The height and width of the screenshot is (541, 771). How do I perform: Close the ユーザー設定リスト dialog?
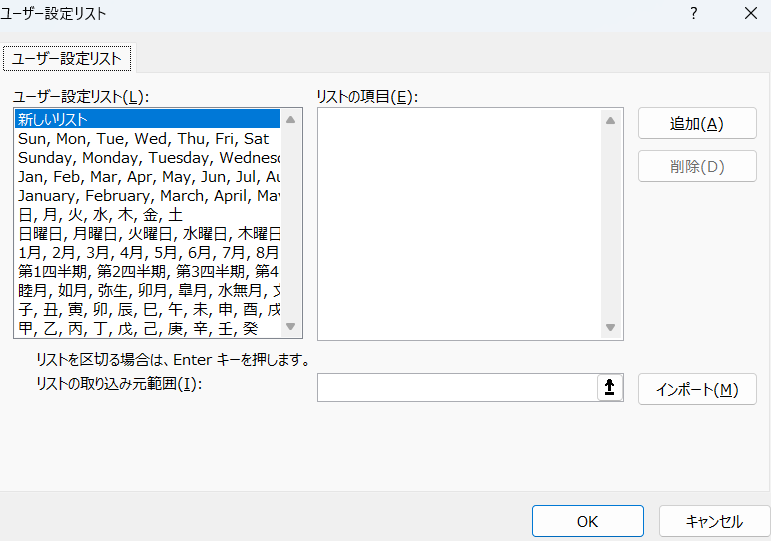point(750,14)
